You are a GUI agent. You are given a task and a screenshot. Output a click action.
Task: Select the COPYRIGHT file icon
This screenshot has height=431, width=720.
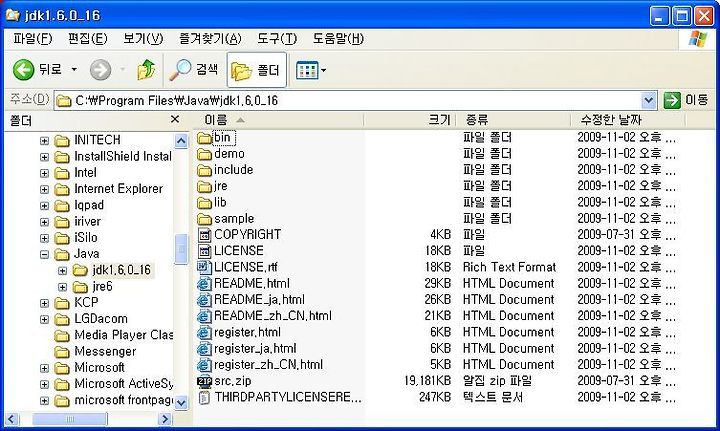pos(204,235)
